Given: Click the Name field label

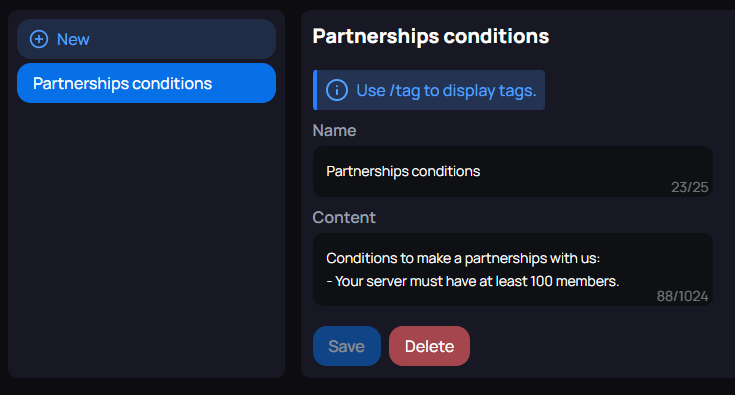Looking at the screenshot, I should tap(334, 130).
